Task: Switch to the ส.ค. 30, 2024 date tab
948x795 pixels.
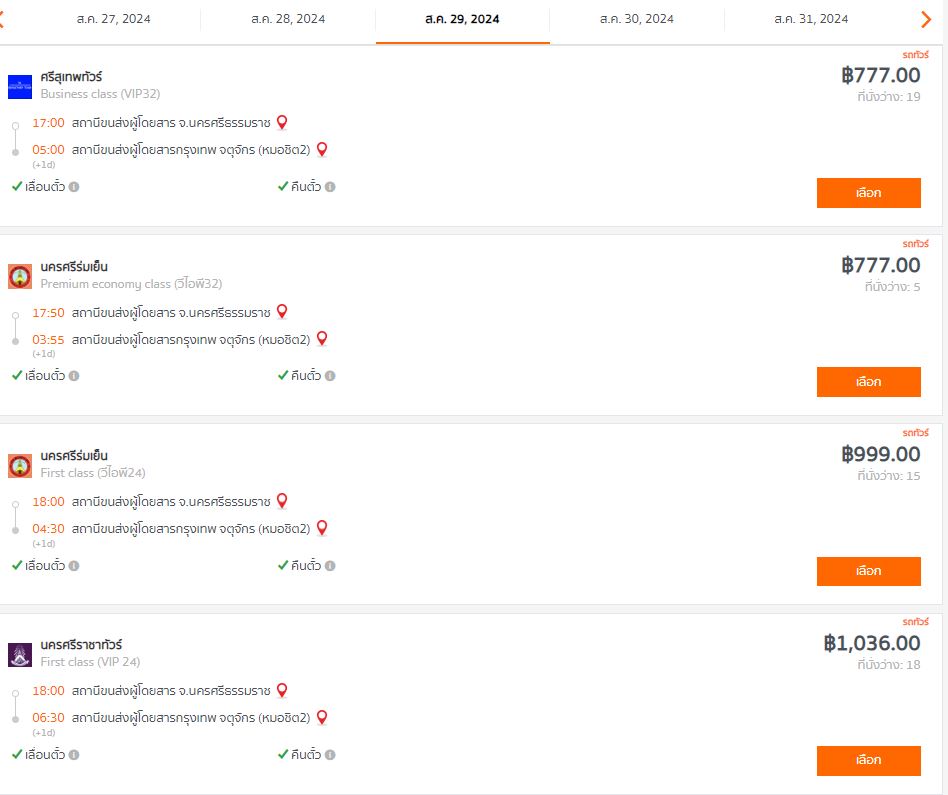Action: (637, 19)
